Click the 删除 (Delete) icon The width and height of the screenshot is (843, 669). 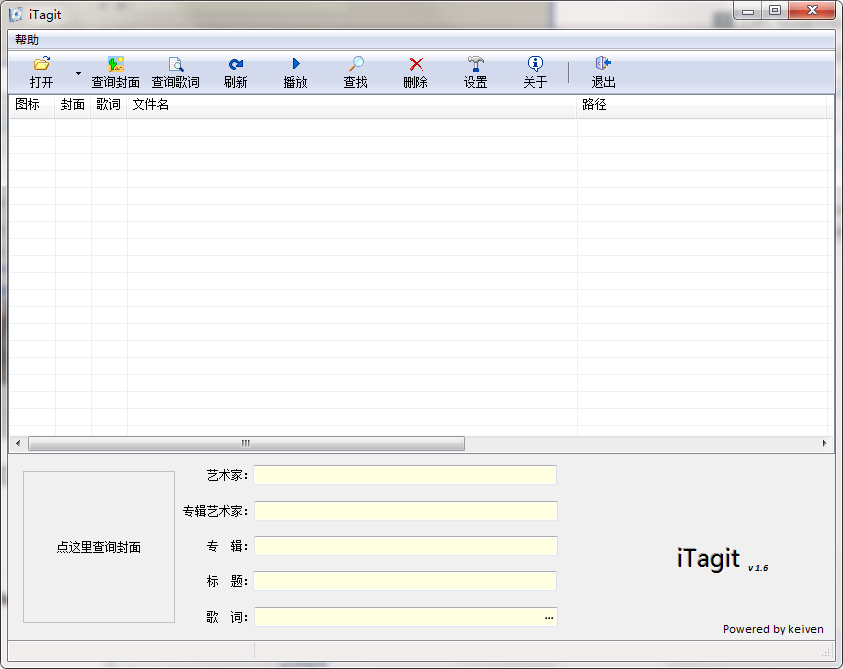(x=415, y=72)
